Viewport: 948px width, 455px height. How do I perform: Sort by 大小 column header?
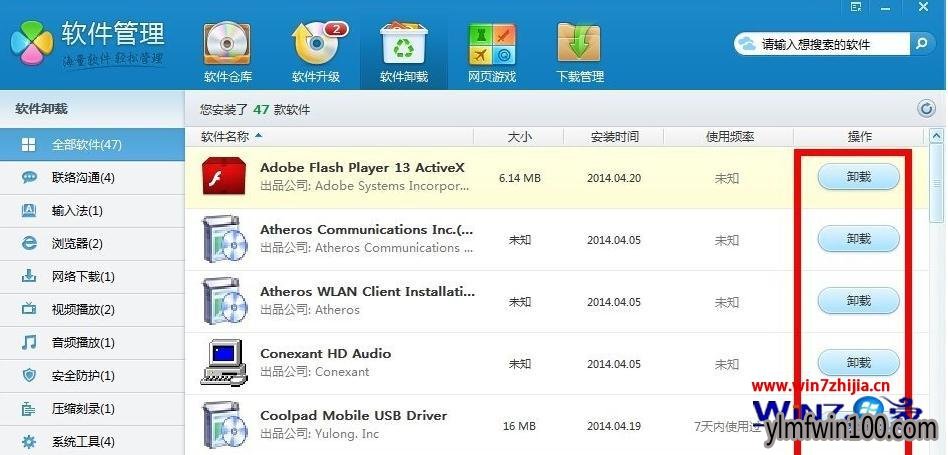pos(519,136)
